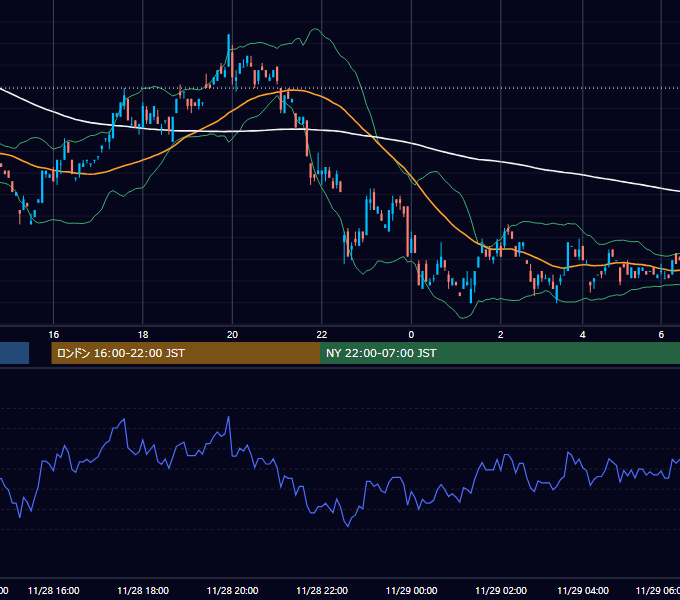Click the ロンドン 16:00-22:00 JST session bar
The width and height of the screenshot is (680, 600).
(186, 353)
